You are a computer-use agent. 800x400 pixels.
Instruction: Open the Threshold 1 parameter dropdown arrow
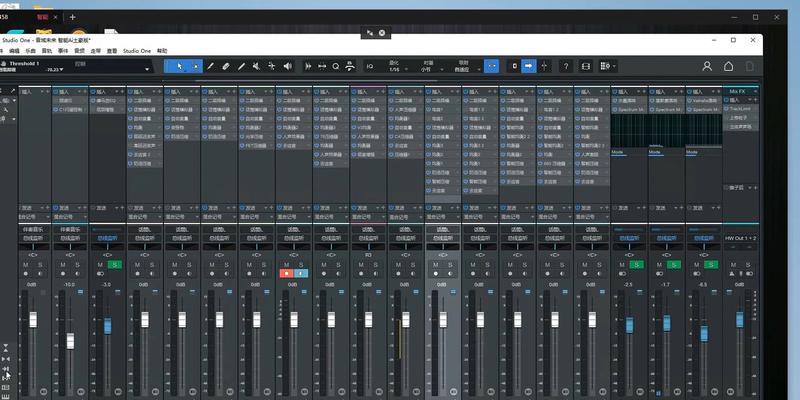(x=147, y=69)
